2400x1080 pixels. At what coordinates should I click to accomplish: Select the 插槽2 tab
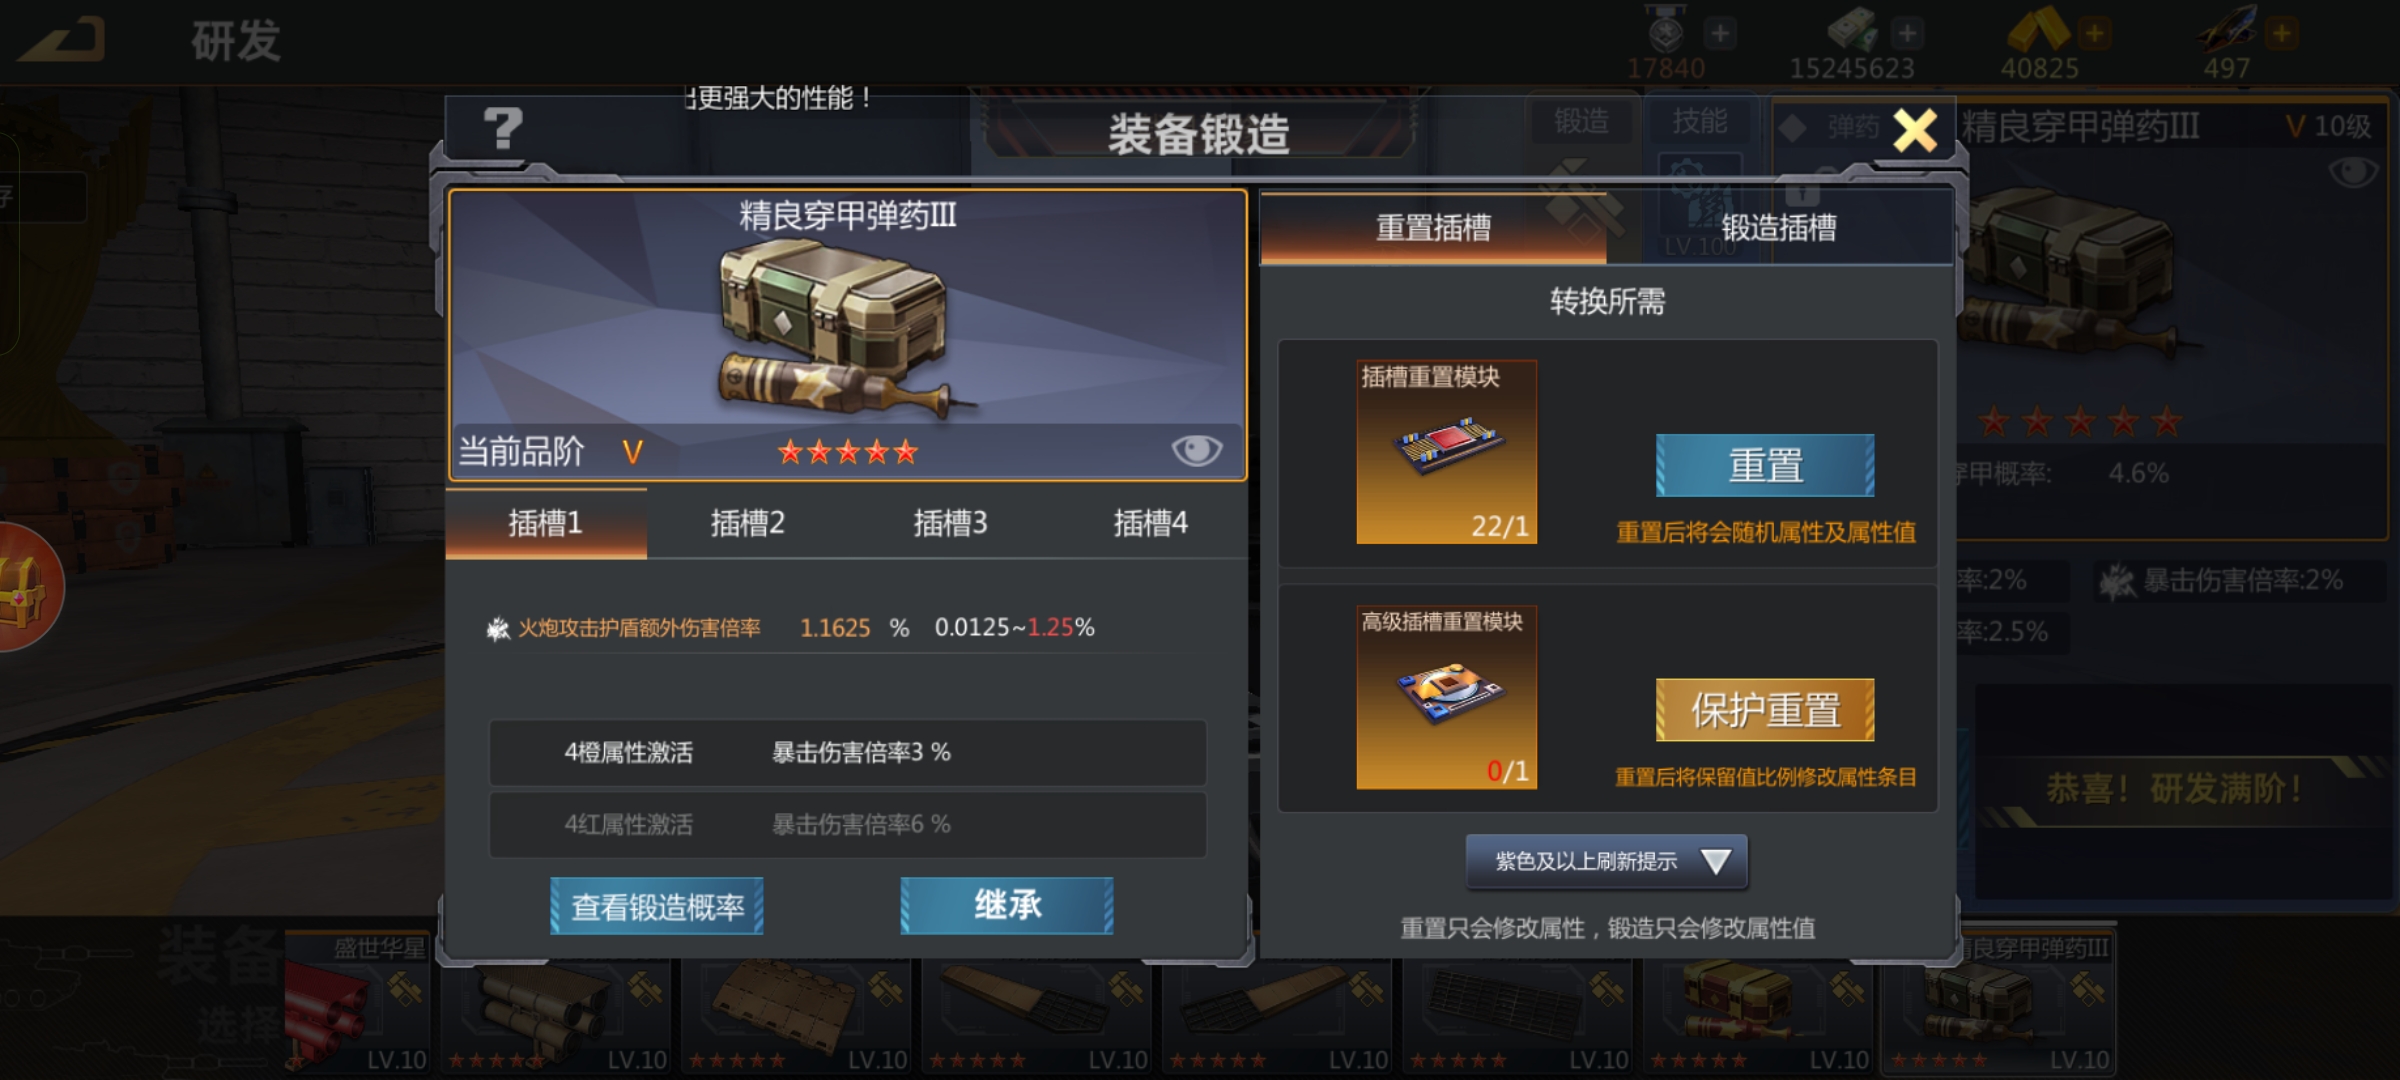pyautogui.click(x=747, y=523)
